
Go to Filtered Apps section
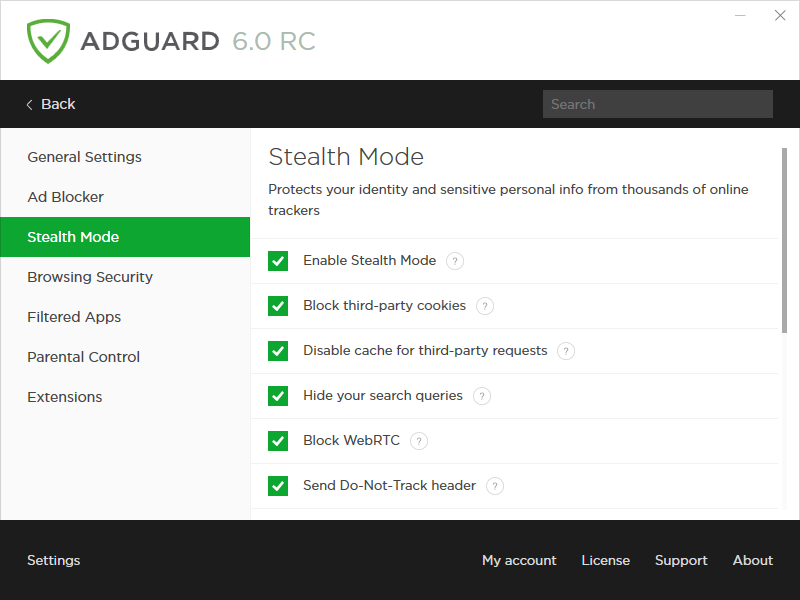125,317
